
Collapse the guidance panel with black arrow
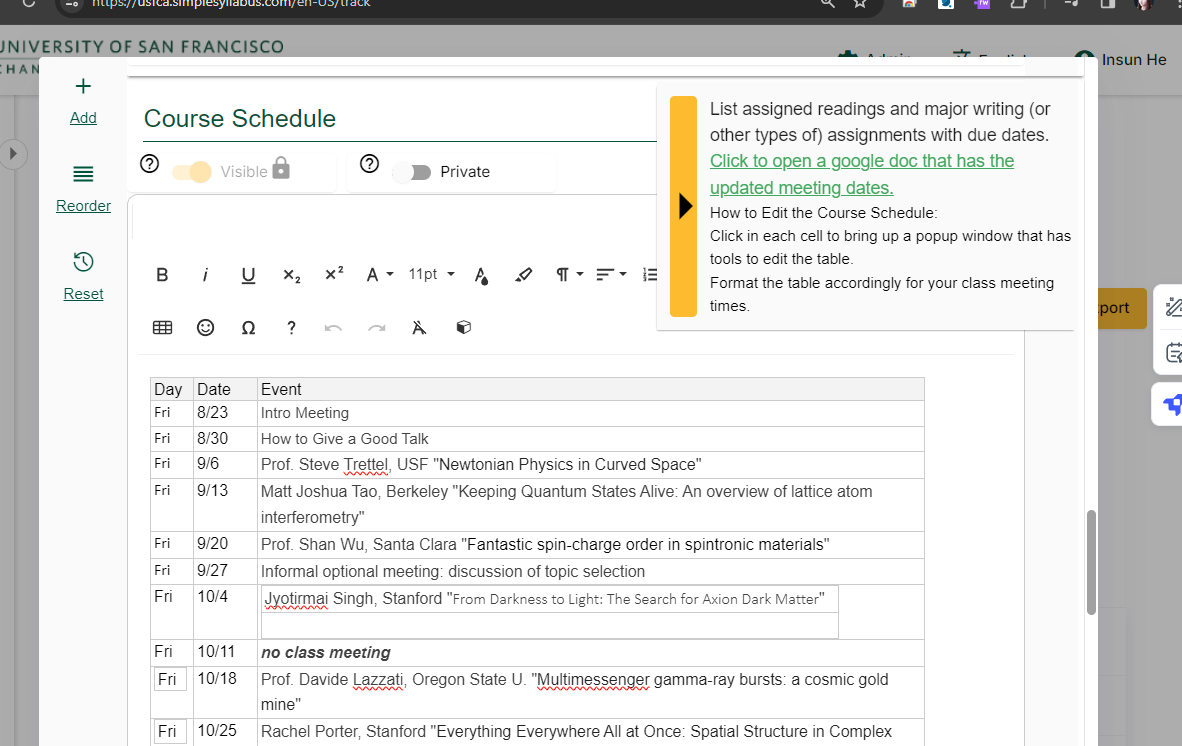(684, 206)
